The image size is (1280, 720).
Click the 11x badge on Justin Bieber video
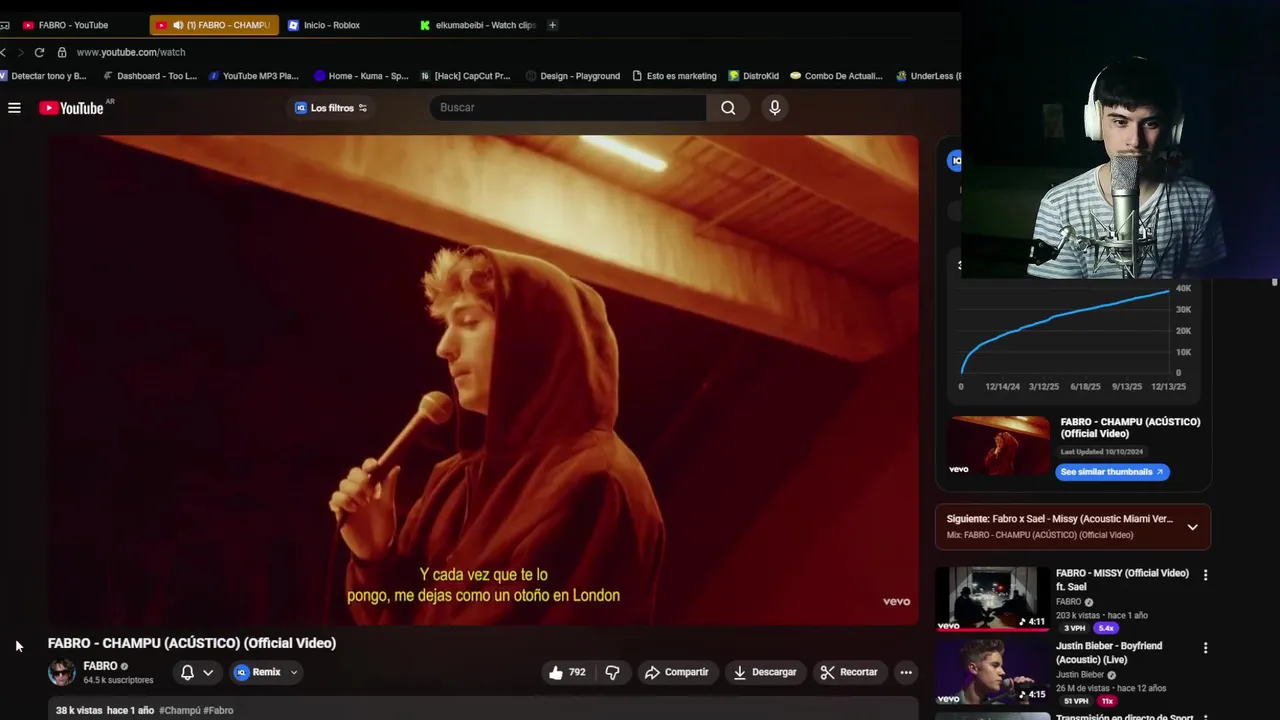tap(1107, 701)
